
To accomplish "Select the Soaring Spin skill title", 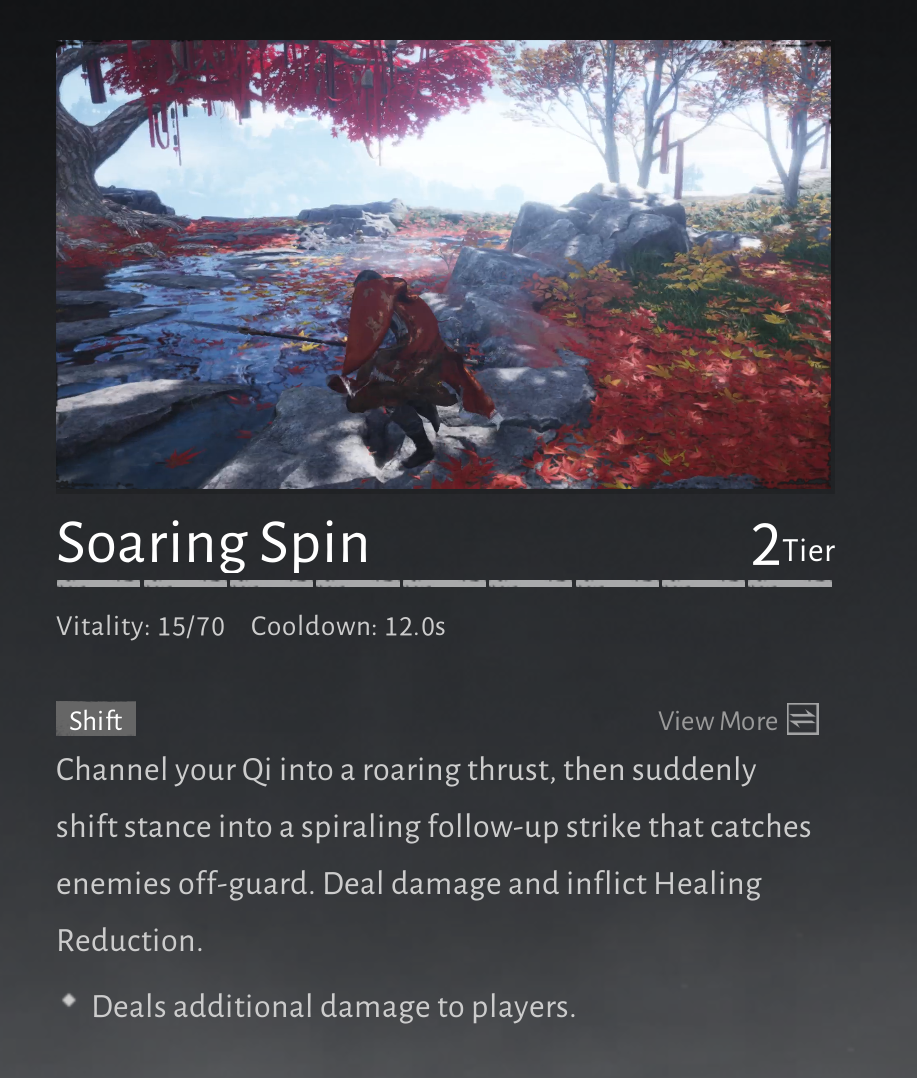I will coord(213,543).
